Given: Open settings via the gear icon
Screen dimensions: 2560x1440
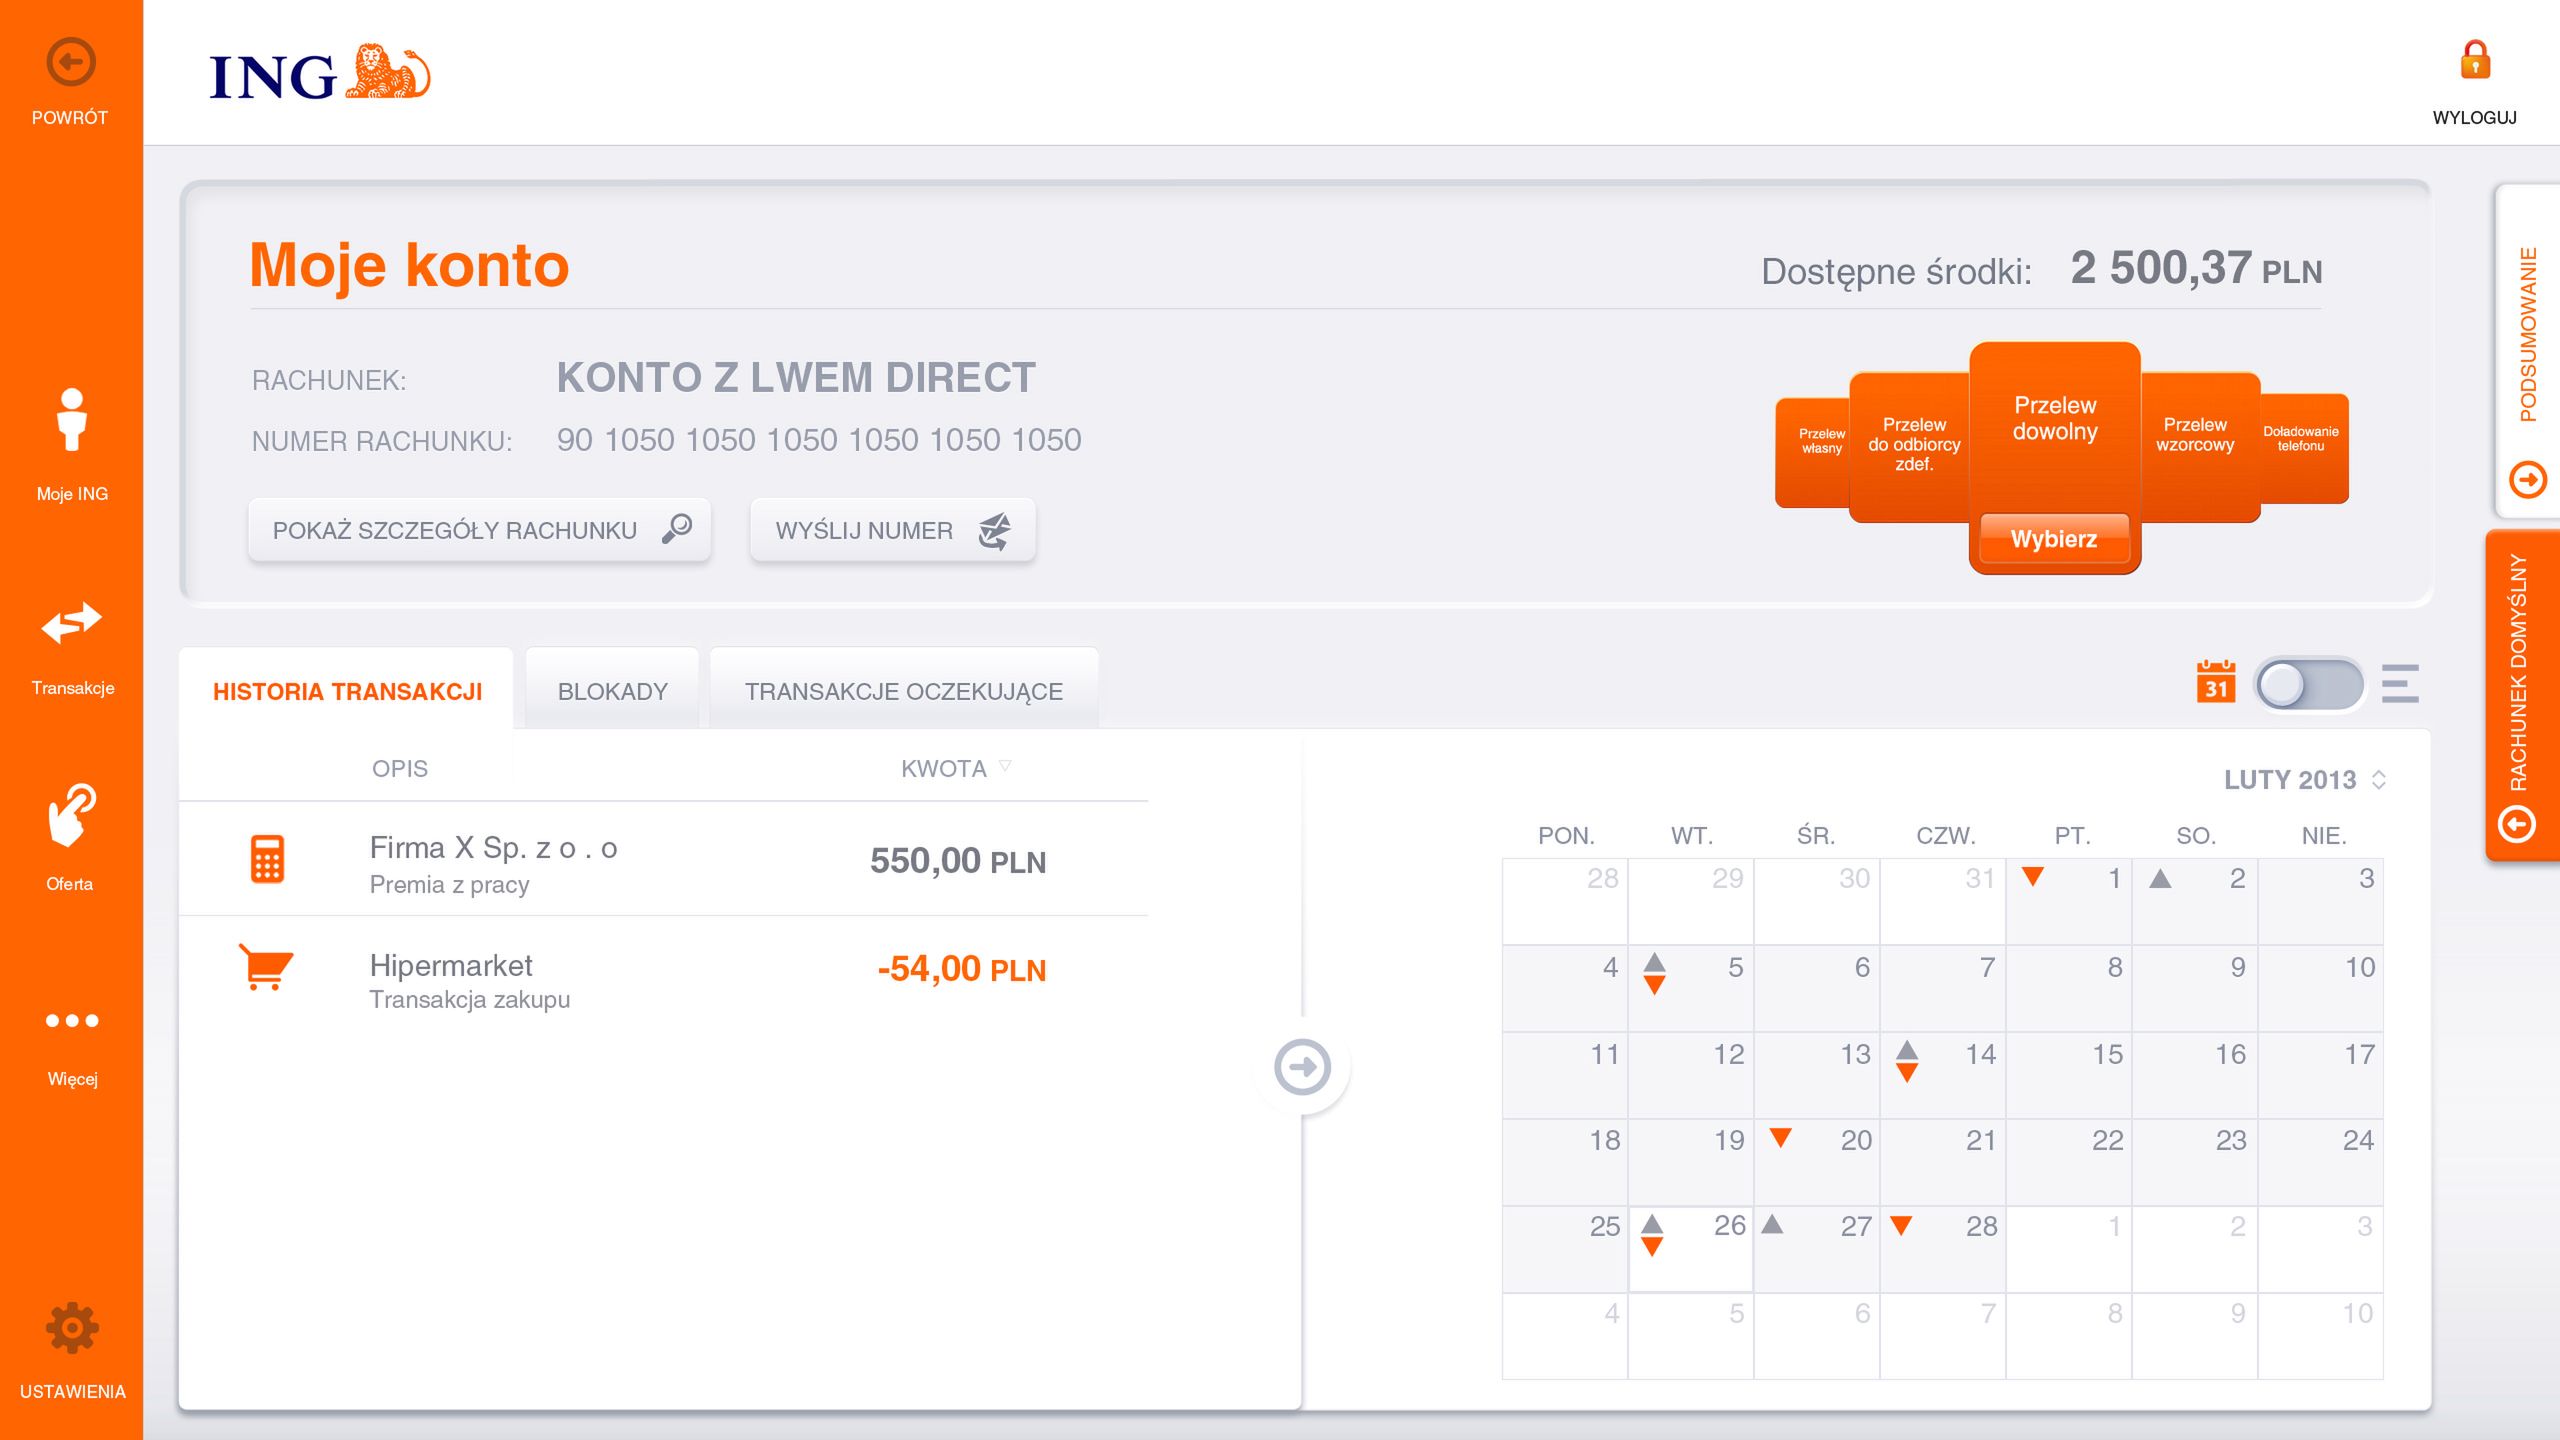Looking at the screenshot, I should tap(71, 1325).
